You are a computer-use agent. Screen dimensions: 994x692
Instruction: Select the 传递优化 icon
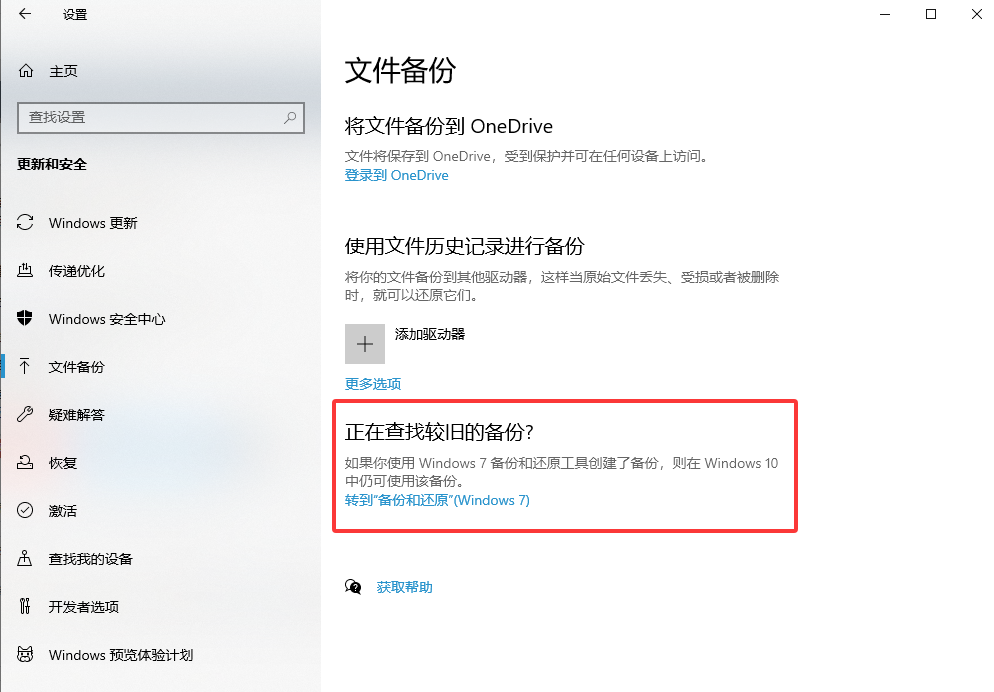[25, 271]
